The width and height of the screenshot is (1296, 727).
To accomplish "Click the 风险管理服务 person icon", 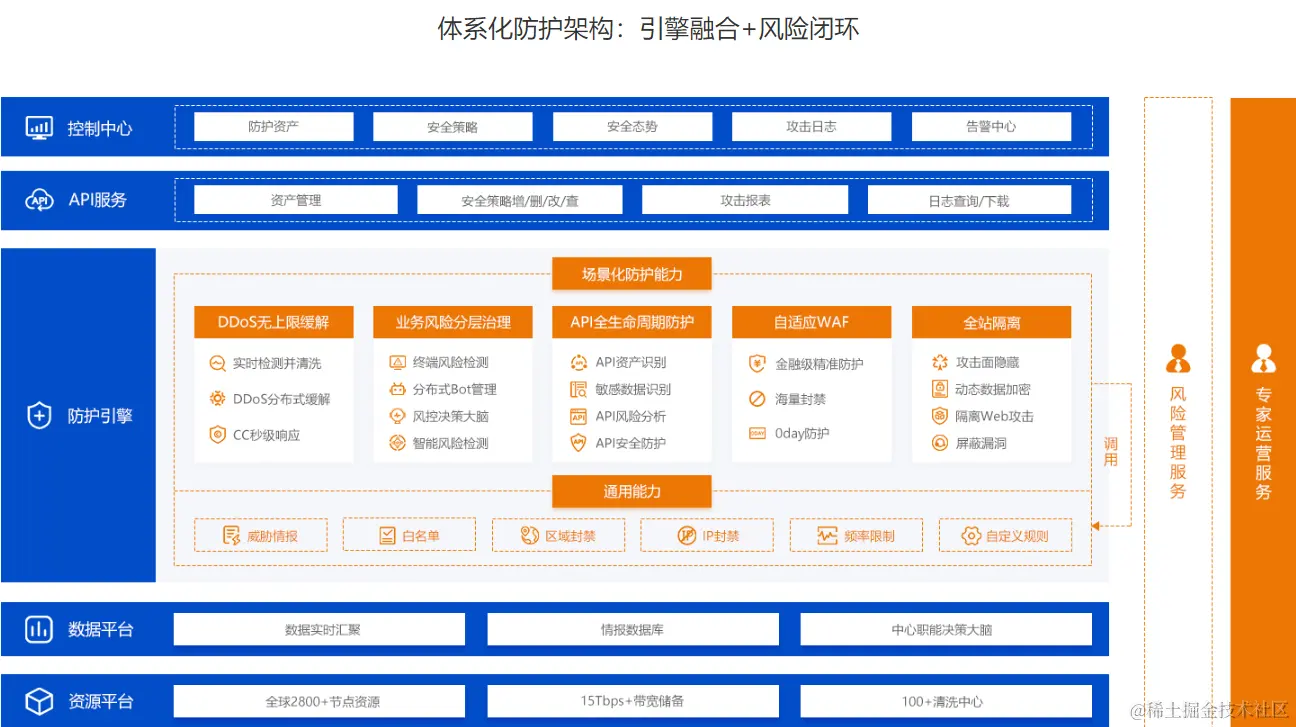I will 1178,358.
